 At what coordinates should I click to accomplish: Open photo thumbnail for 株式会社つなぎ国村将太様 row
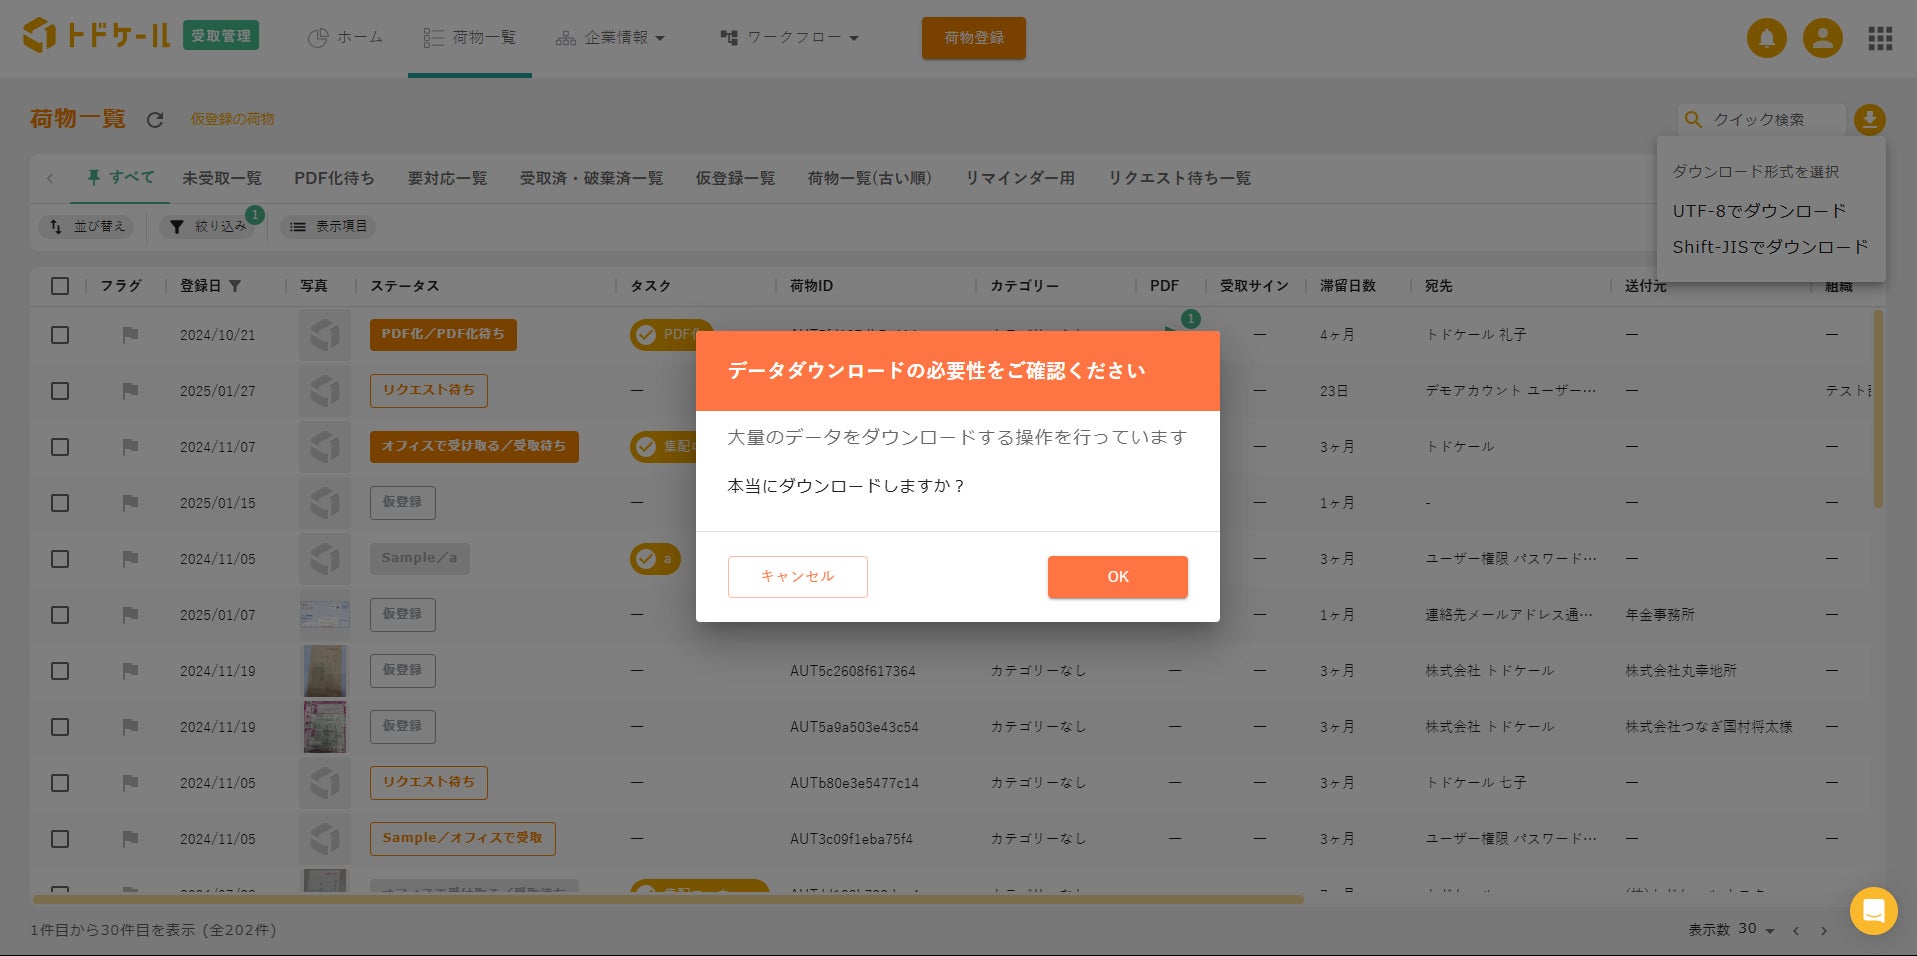(x=325, y=727)
